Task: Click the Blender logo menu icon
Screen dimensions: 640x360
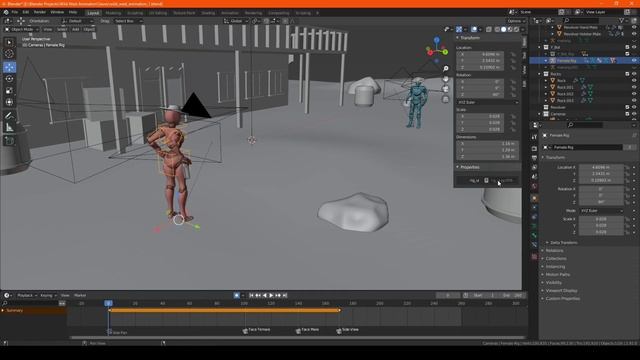Action: click(x=6, y=12)
